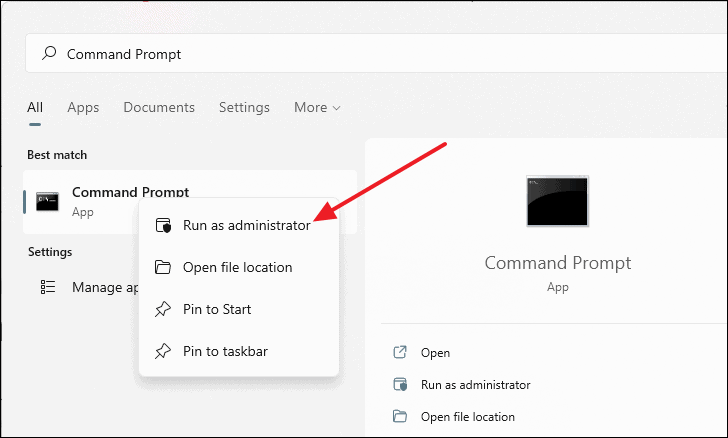Select Open file location in context menu
Viewport: 728px width, 438px height.
point(239,268)
